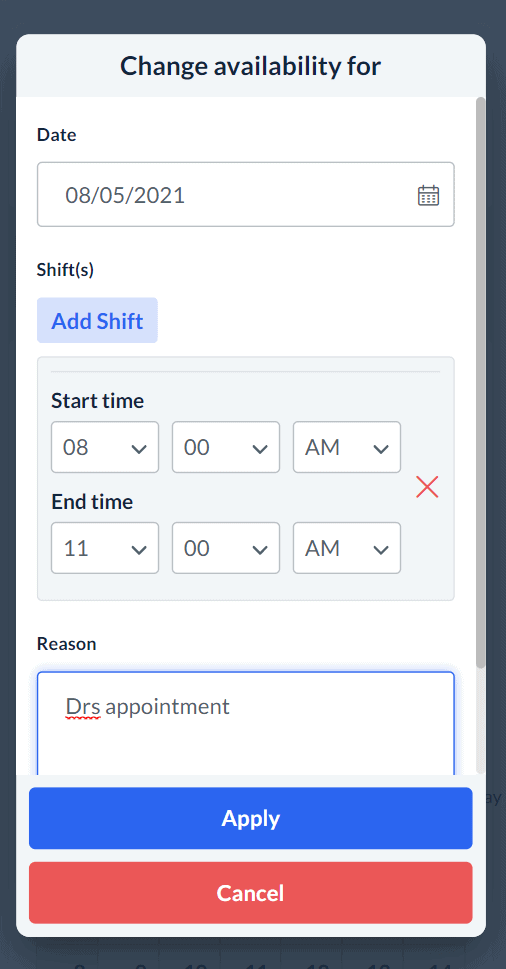This screenshot has height=969, width=506.
Task: Open the end time hour dropdown
Action: [x=105, y=548]
